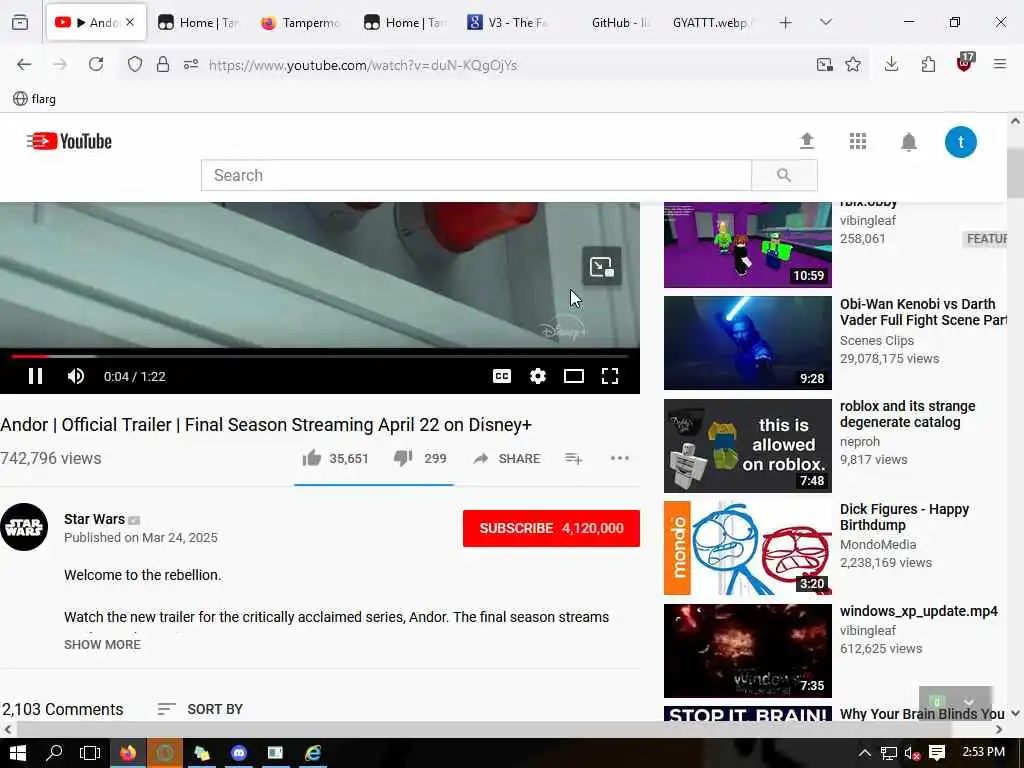The width and height of the screenshot is (1024, 768).
Task: Expand description with SHOW MORE
Action: pos(103,645)
